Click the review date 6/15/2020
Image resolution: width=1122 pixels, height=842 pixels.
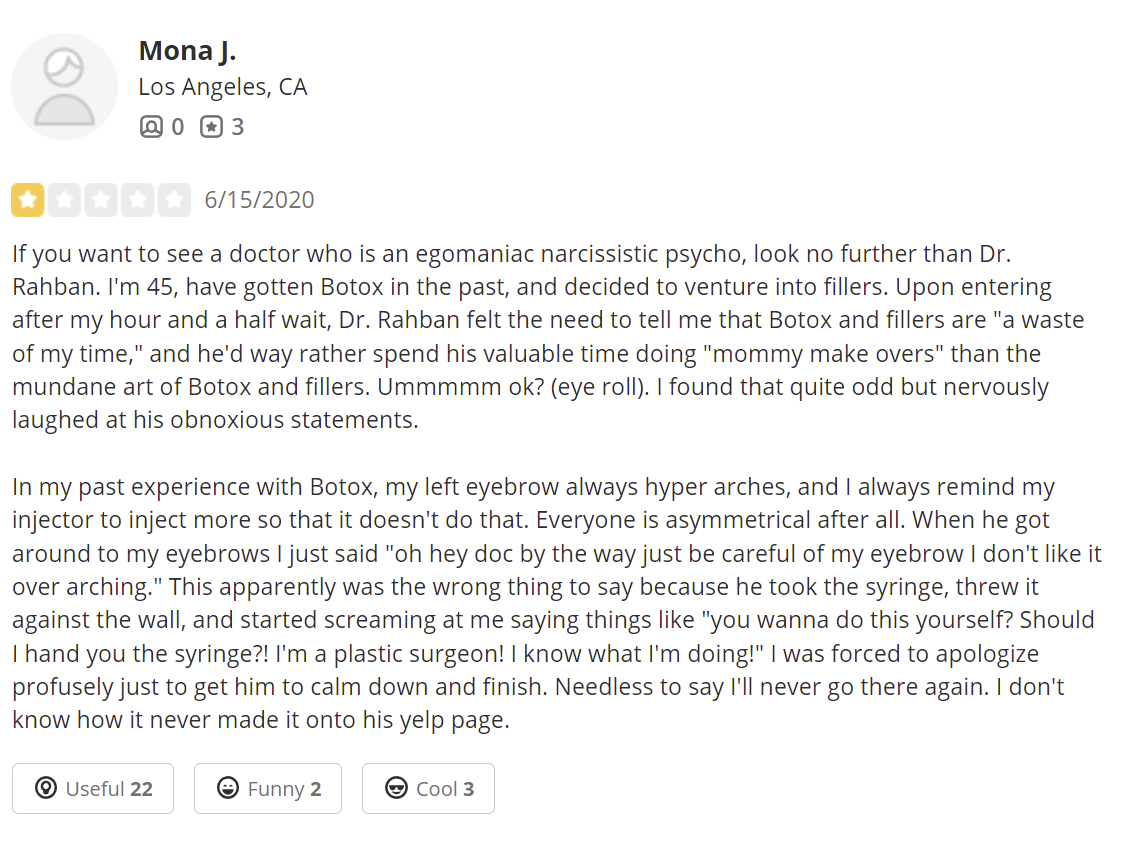coord(259,200)
